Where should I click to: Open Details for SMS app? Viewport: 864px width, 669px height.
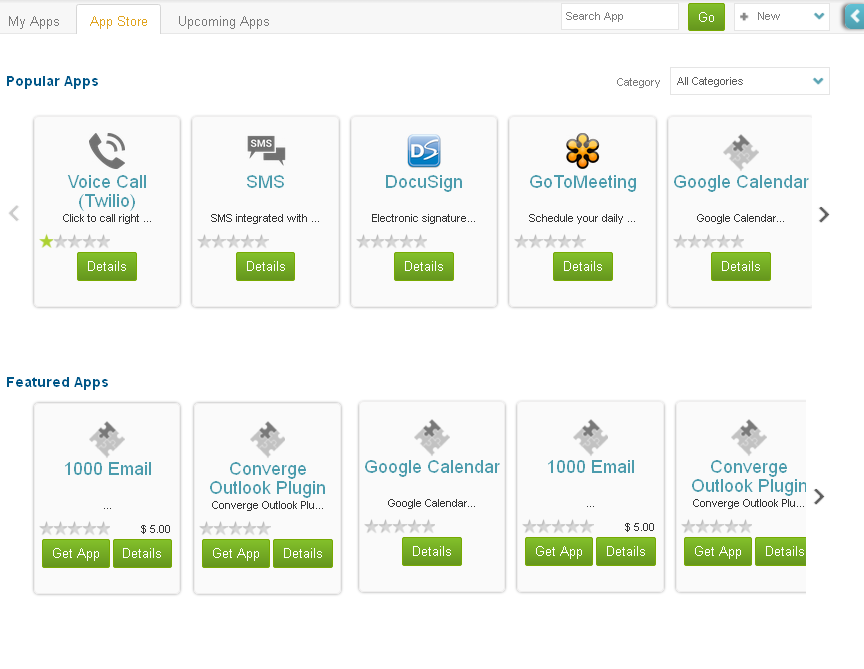266,267
